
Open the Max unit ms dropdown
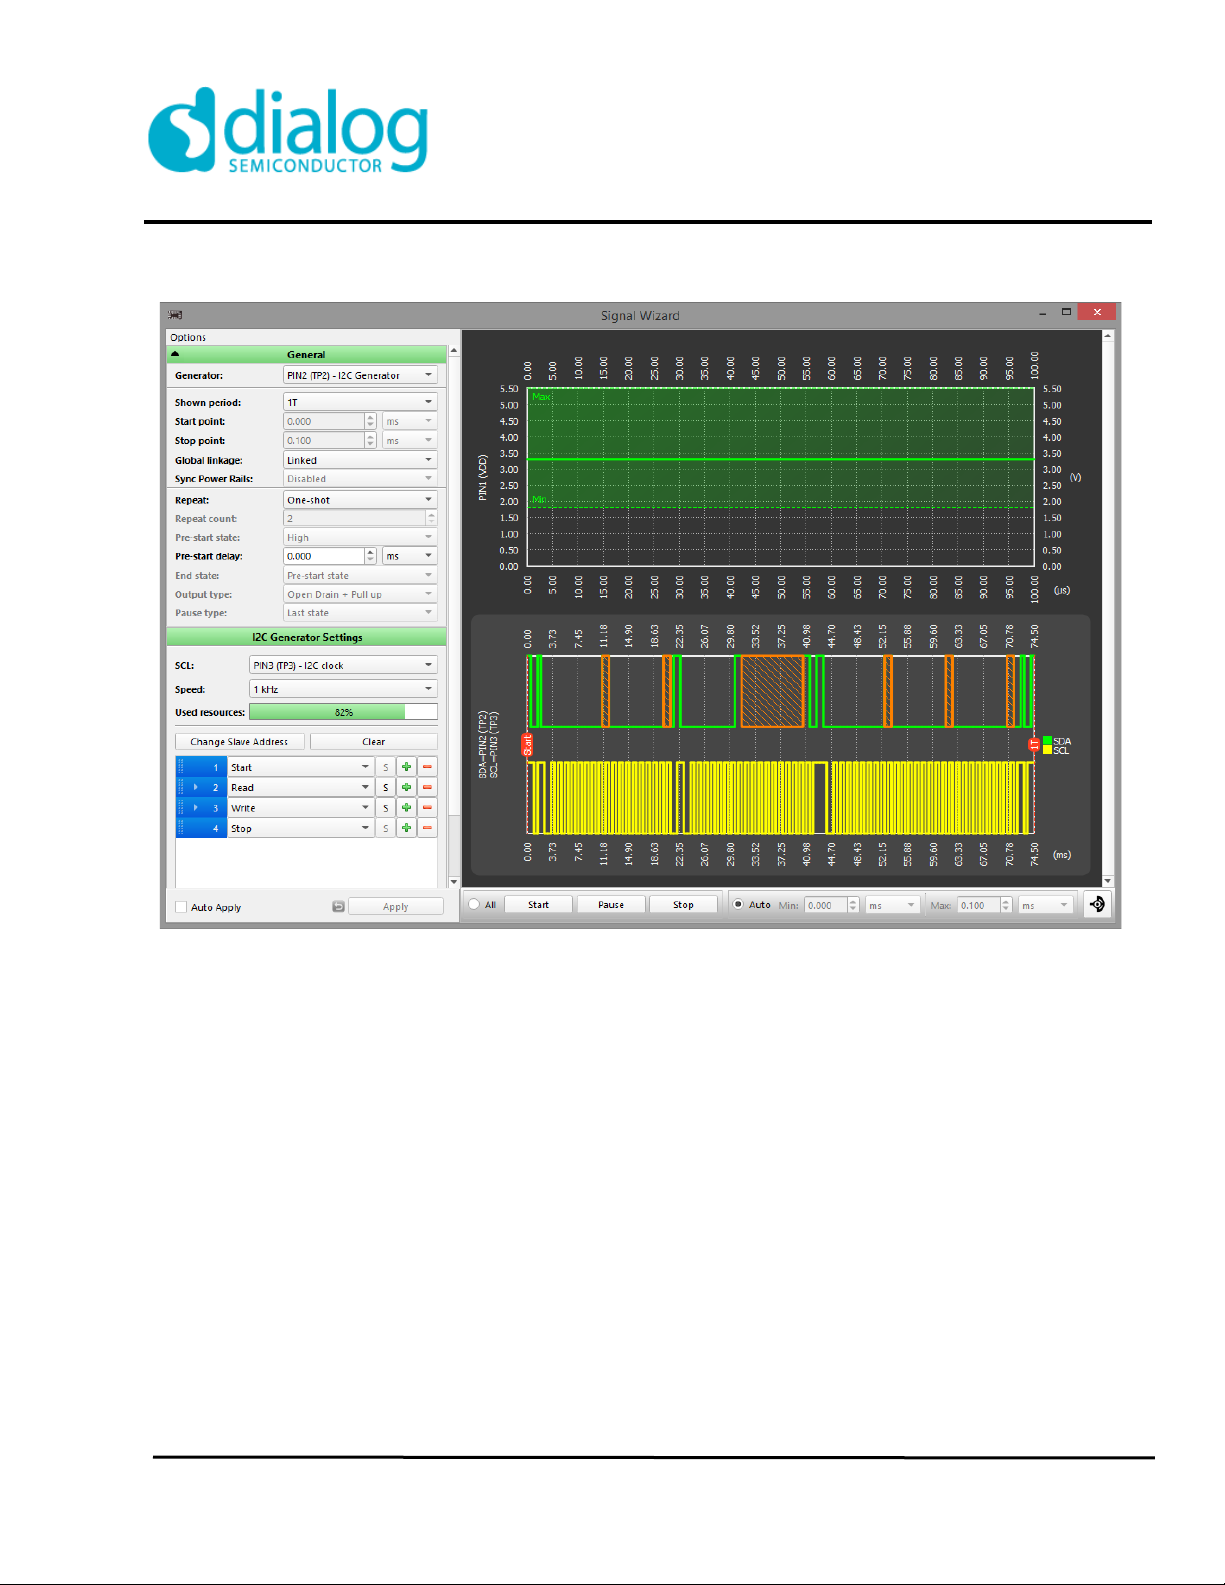tap(1046, 905)
